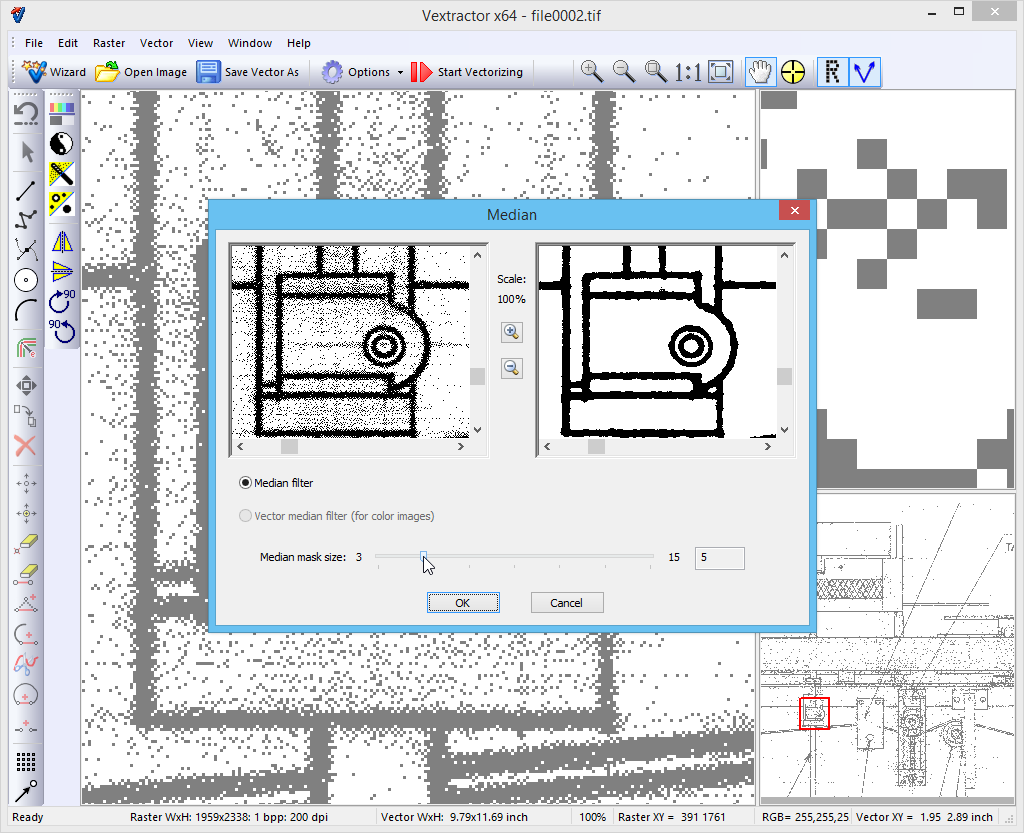The height and width of the screenshot is (833, 1024).
Task: Zoom in the Median preview scale
Action: tap(512, 332)
